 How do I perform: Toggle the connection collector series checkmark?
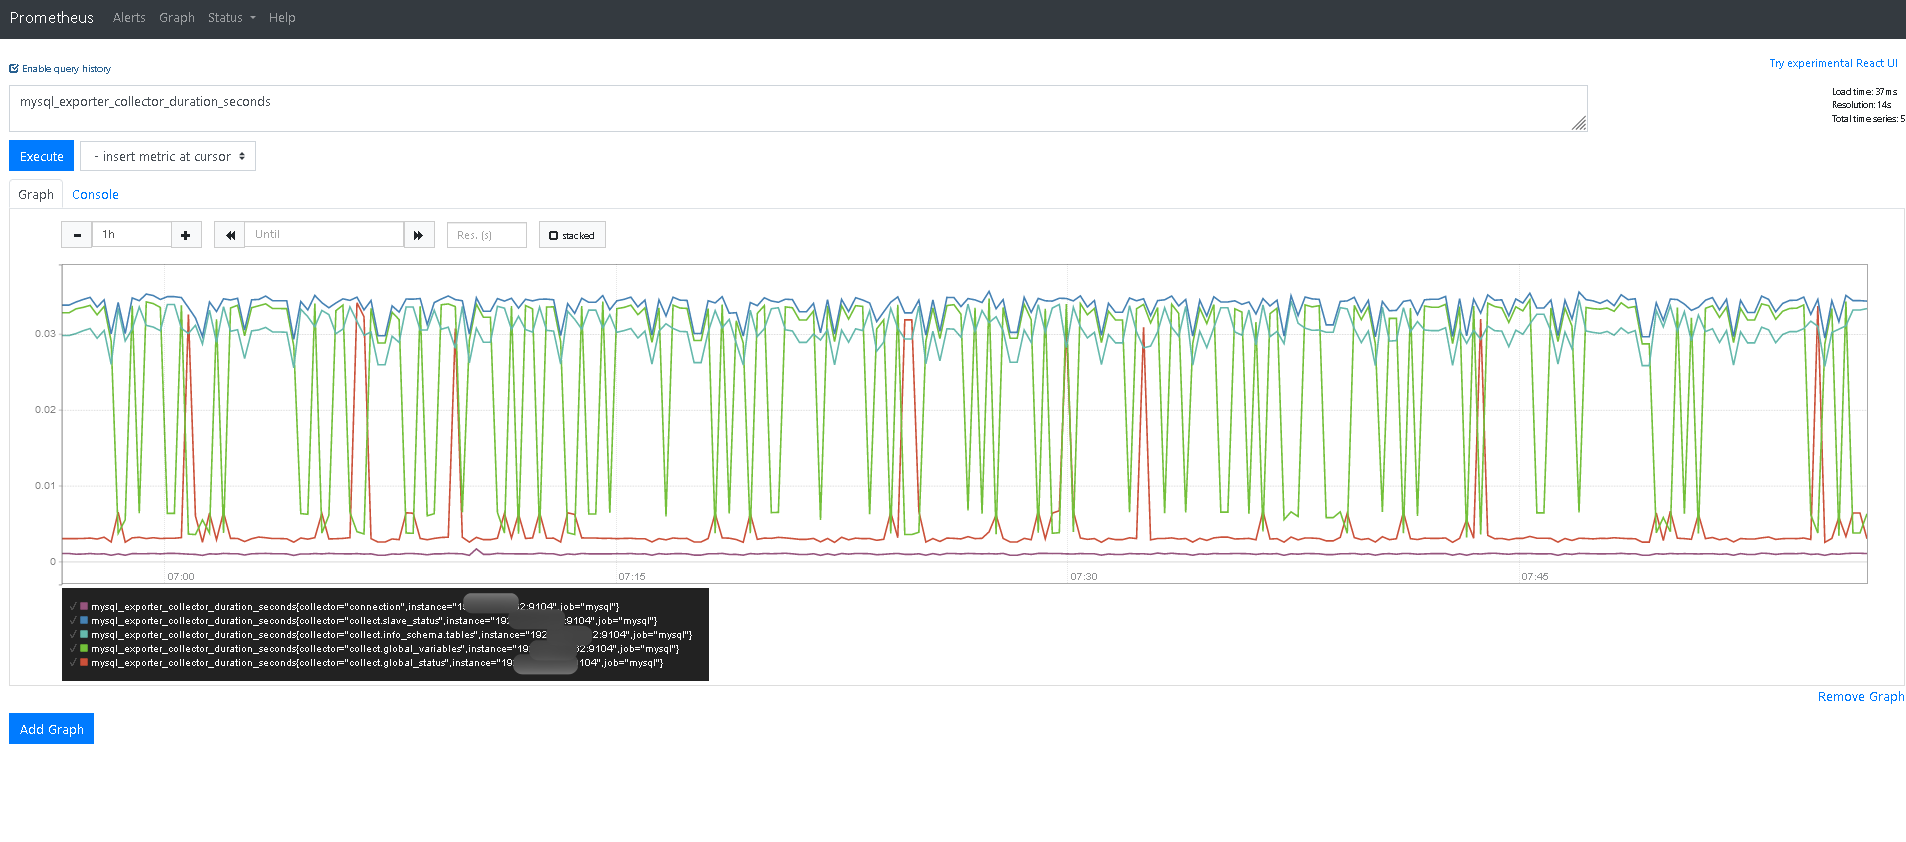[x=73, y=607]
